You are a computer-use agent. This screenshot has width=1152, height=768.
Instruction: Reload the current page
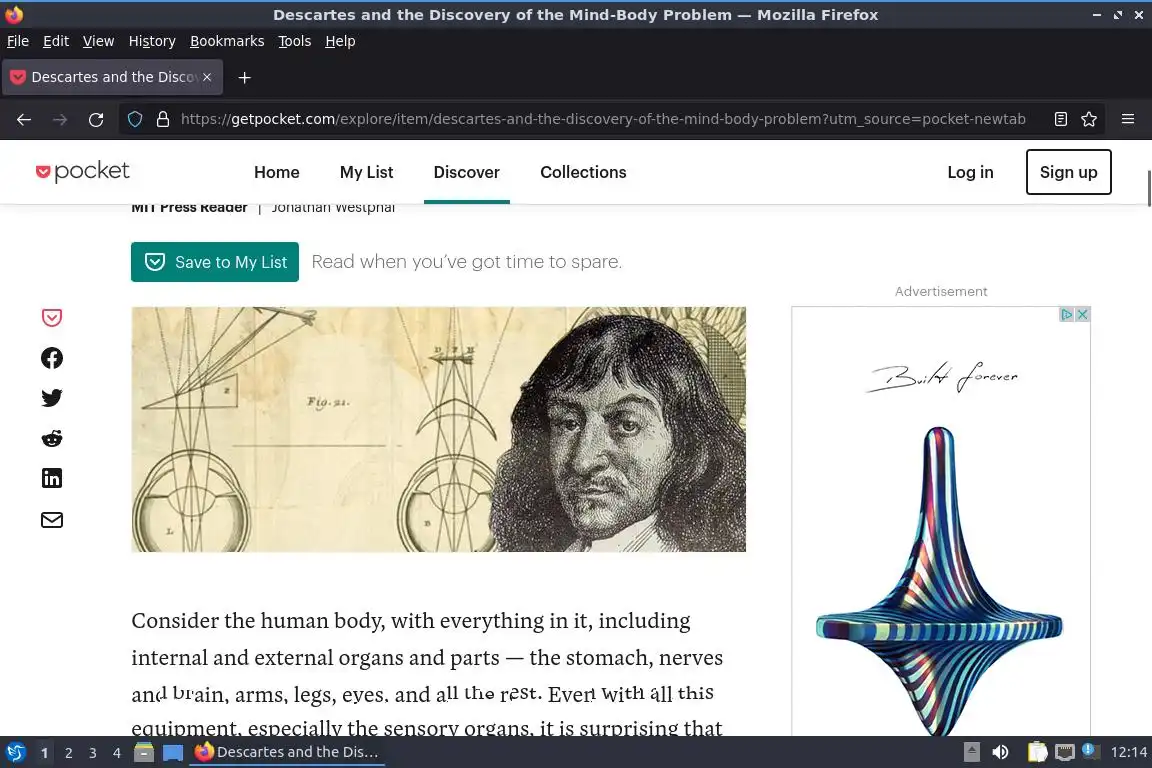point(96,119)
